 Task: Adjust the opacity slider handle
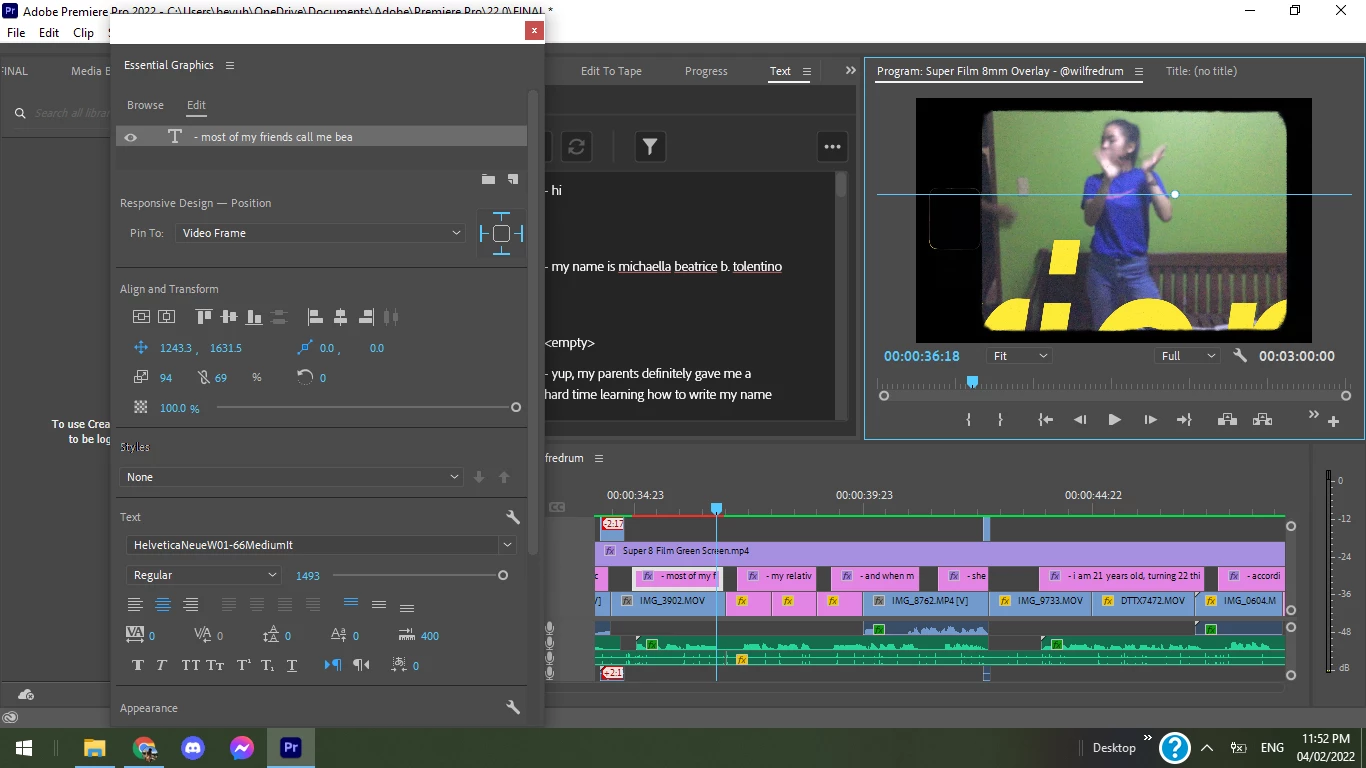click(x=516, y=407)
